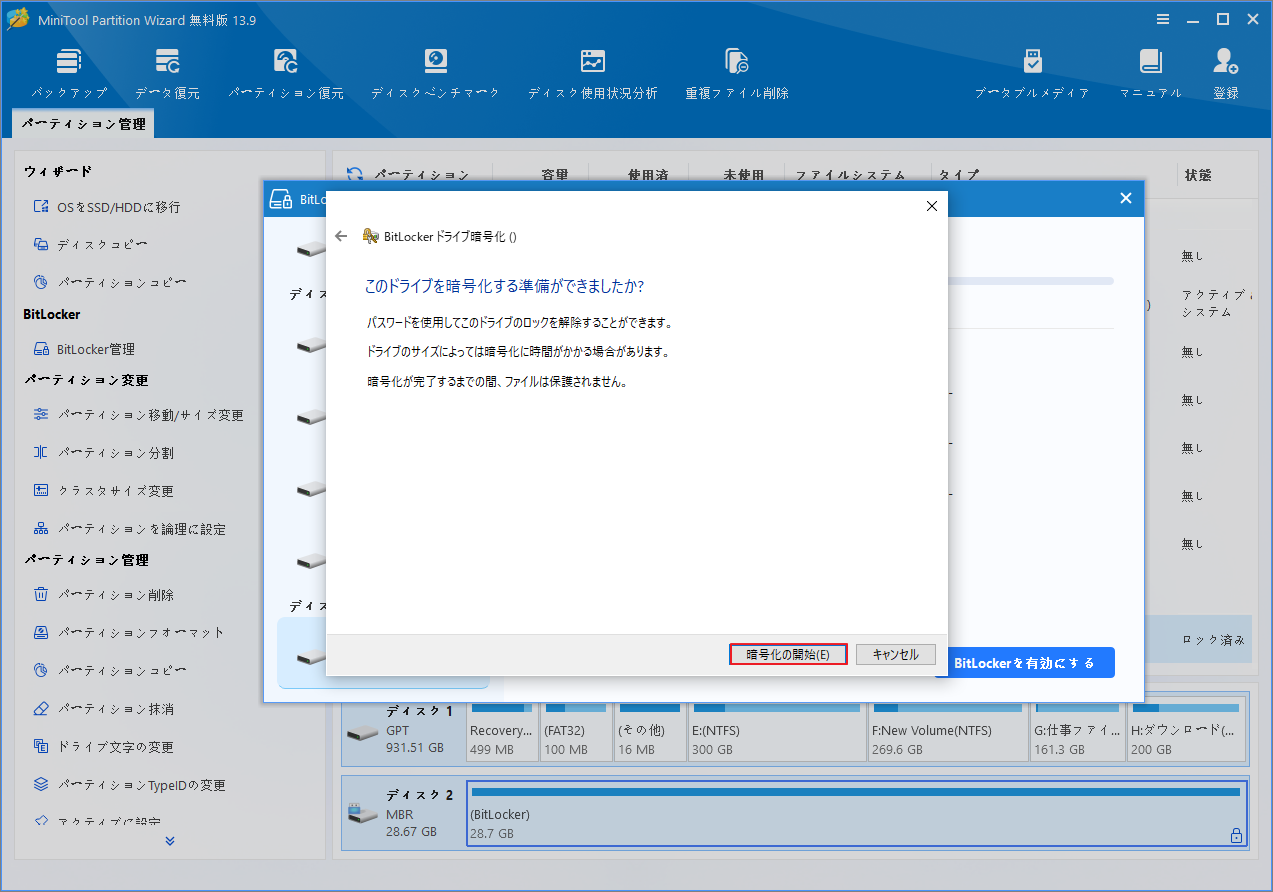Switch to パーティション管理 tab

tap(84, 124)
